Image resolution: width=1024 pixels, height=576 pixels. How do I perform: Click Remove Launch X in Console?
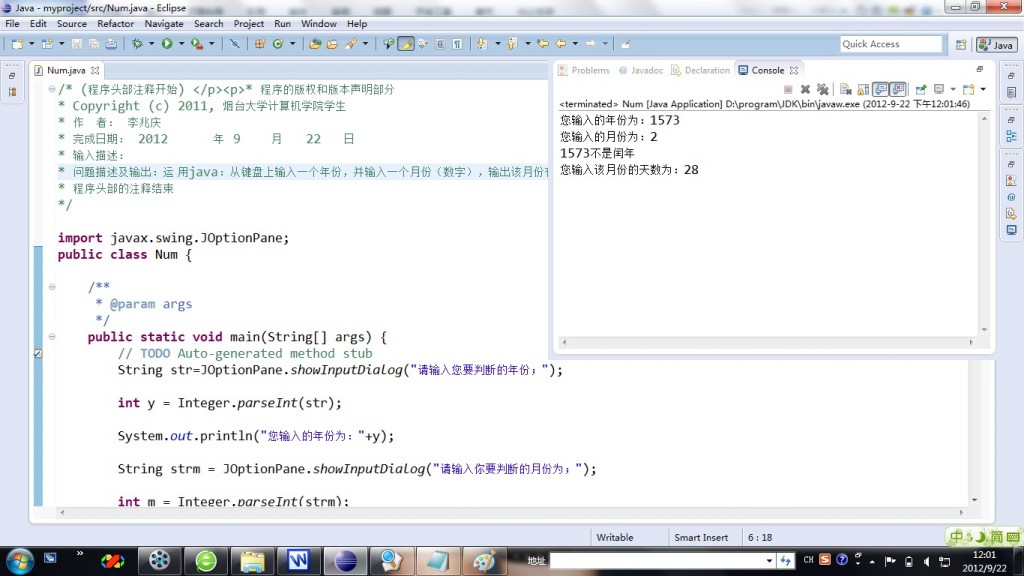coord(805,89)
